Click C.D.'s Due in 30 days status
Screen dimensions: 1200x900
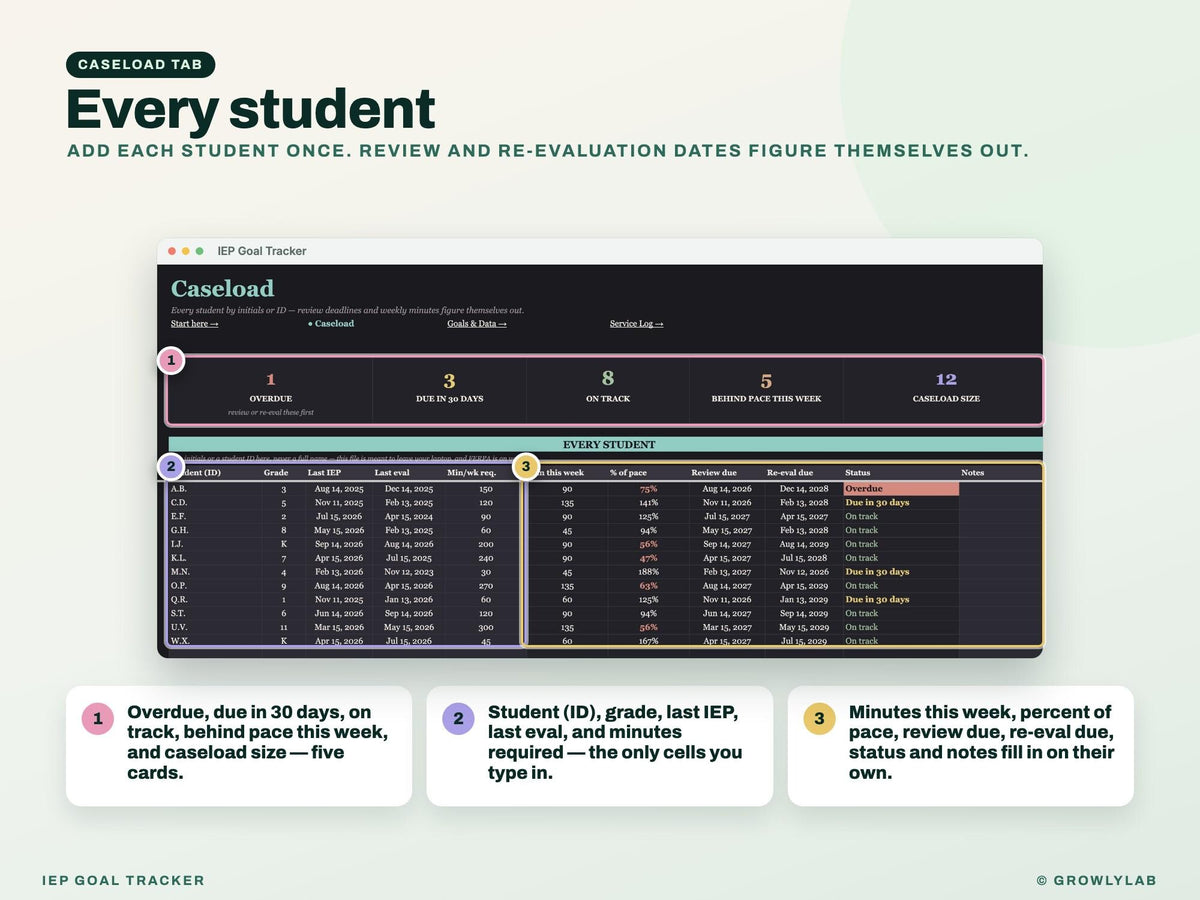(877, 503)
